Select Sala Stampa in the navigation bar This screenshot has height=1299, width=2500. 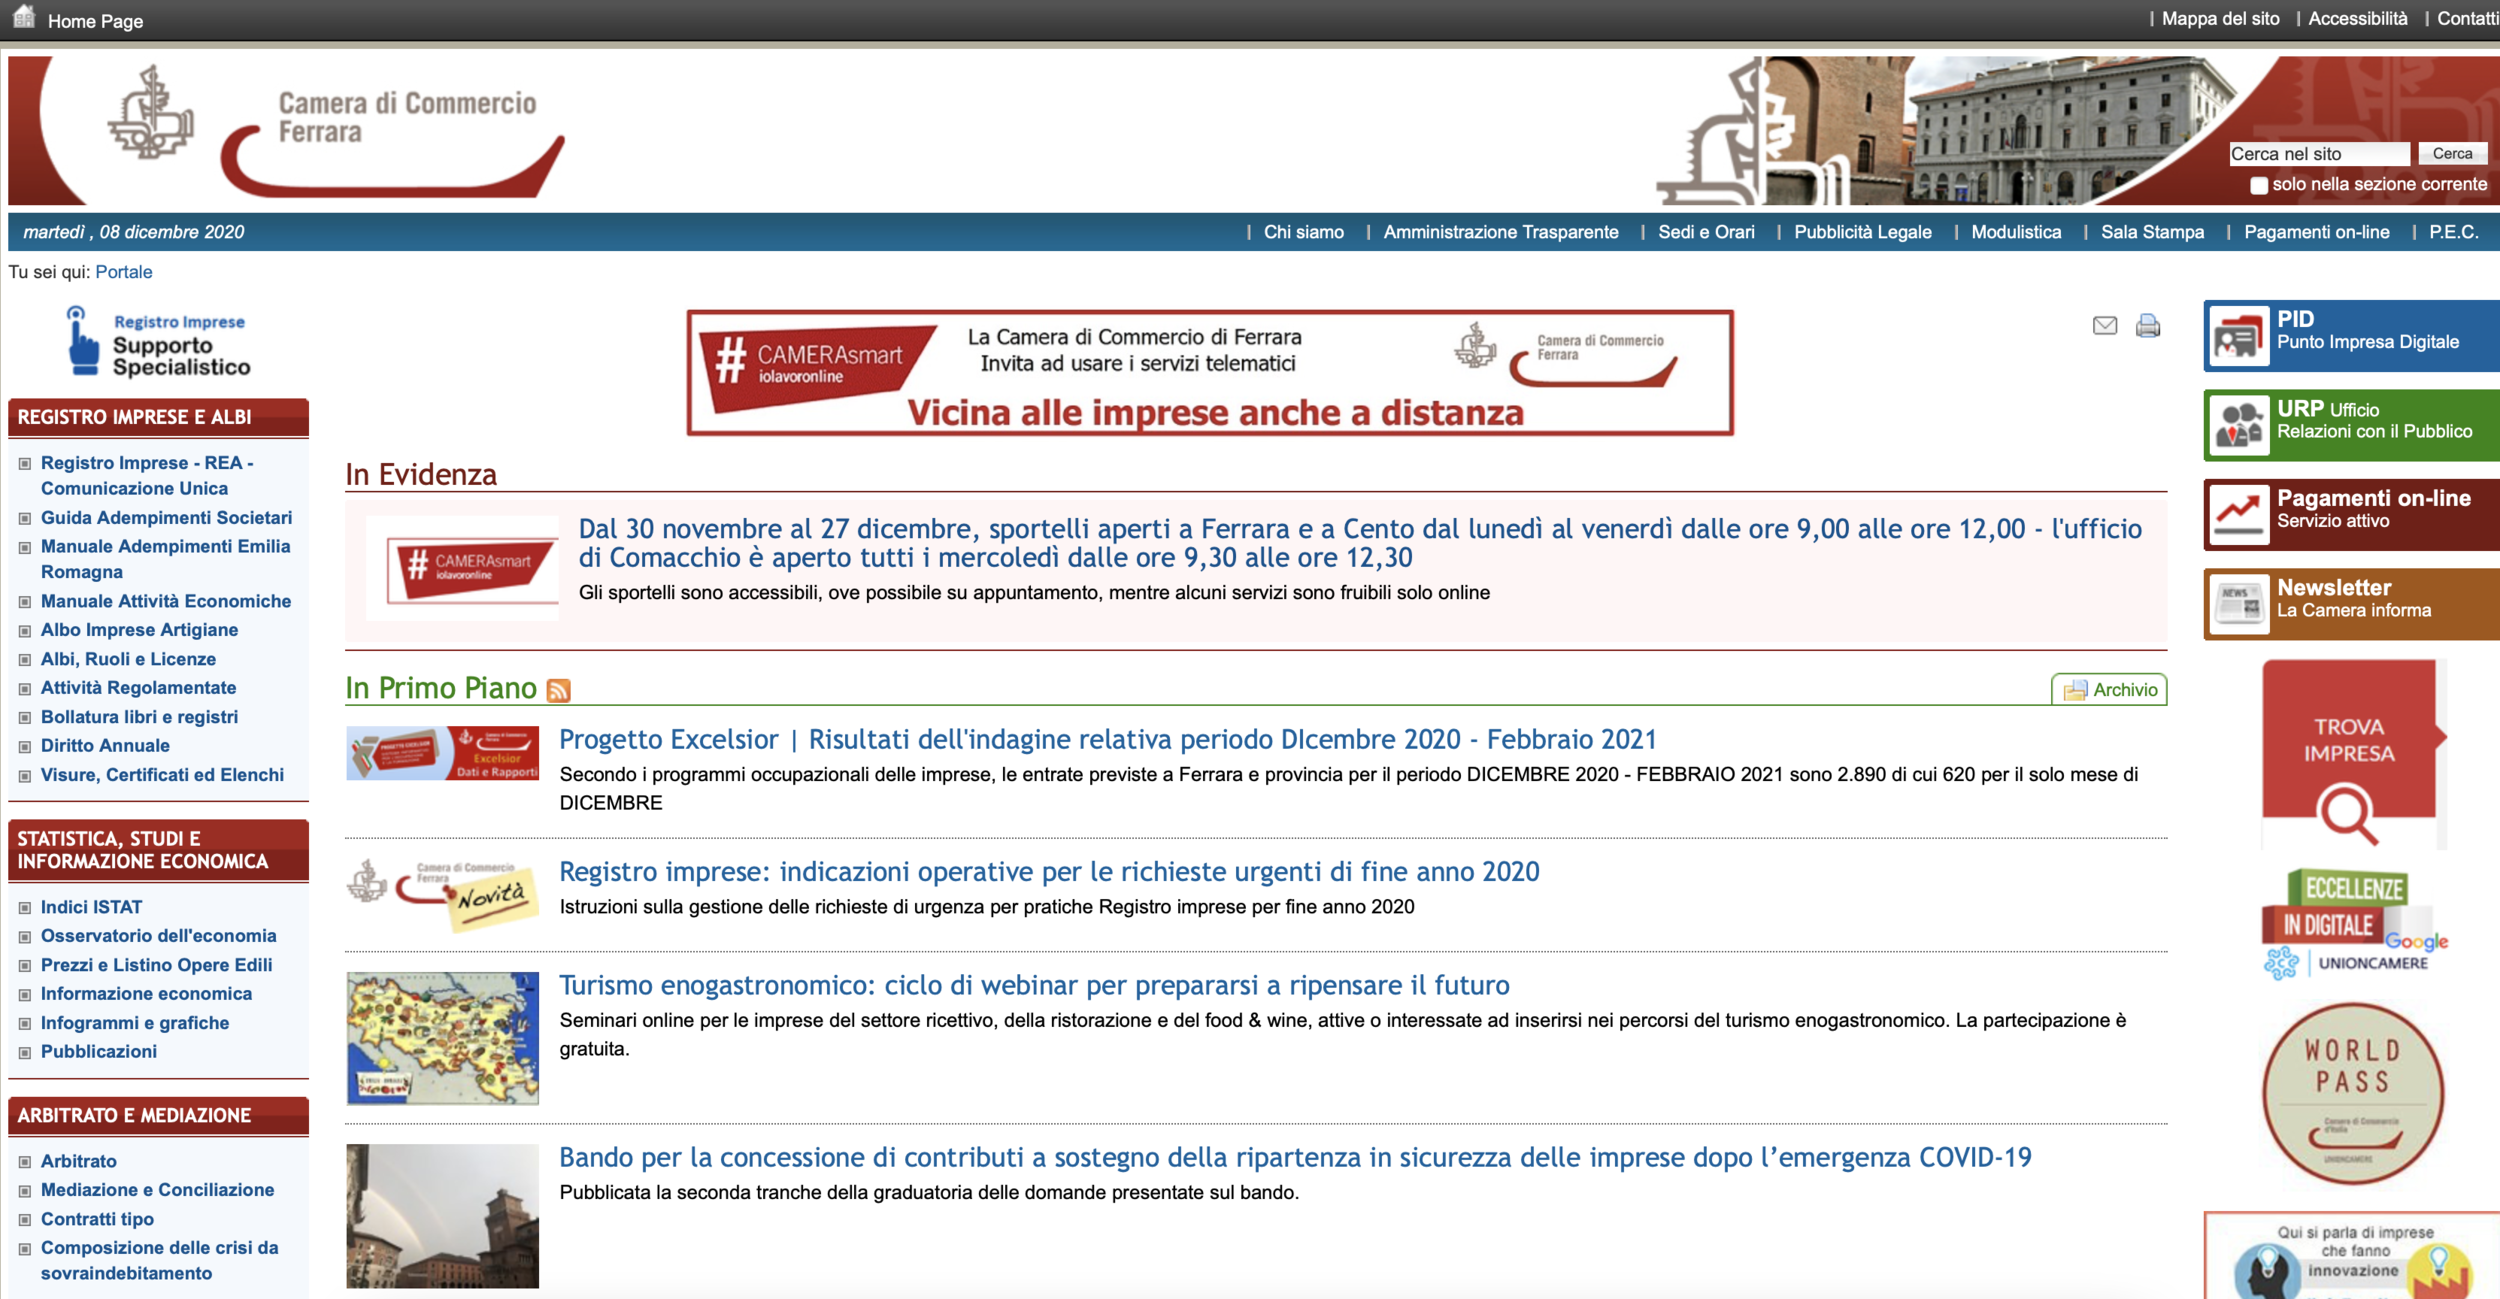coord(2152,232)
